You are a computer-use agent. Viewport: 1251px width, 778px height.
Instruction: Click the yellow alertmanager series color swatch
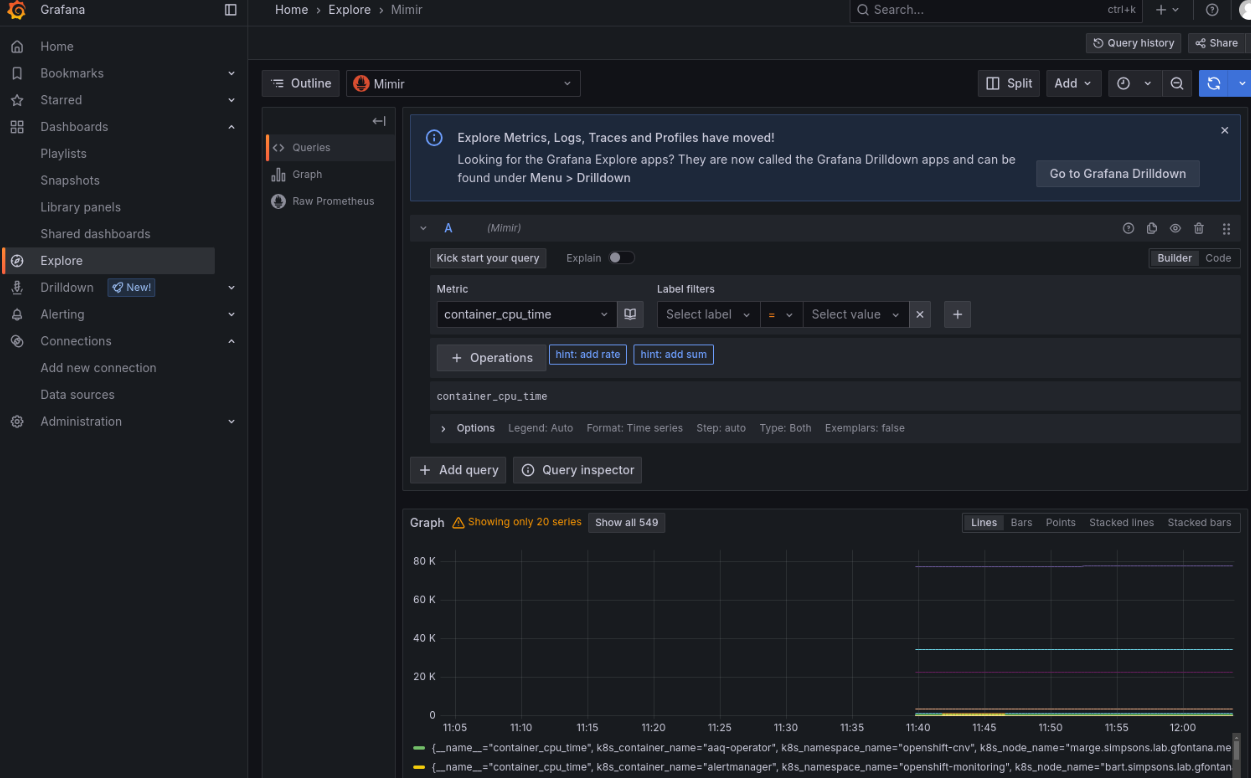coord(418,768)
